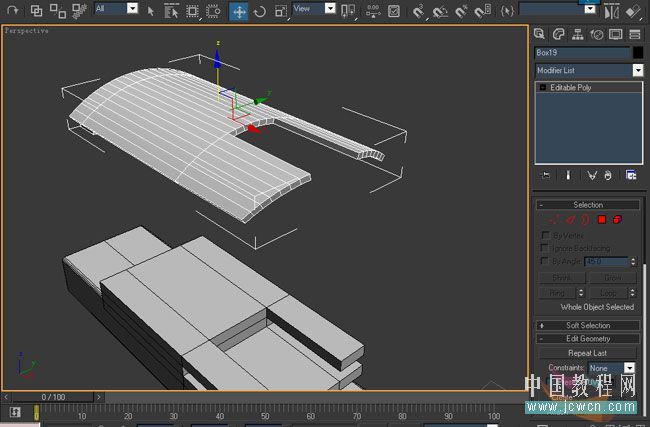Screen dimensions: 650x427
Task: Adjust the By Angle spinner arrows
Action: [x=633, y=261]
